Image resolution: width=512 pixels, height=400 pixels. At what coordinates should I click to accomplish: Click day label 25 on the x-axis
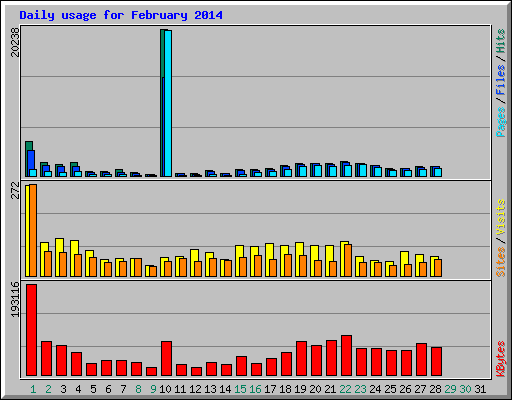coord(390,389)
